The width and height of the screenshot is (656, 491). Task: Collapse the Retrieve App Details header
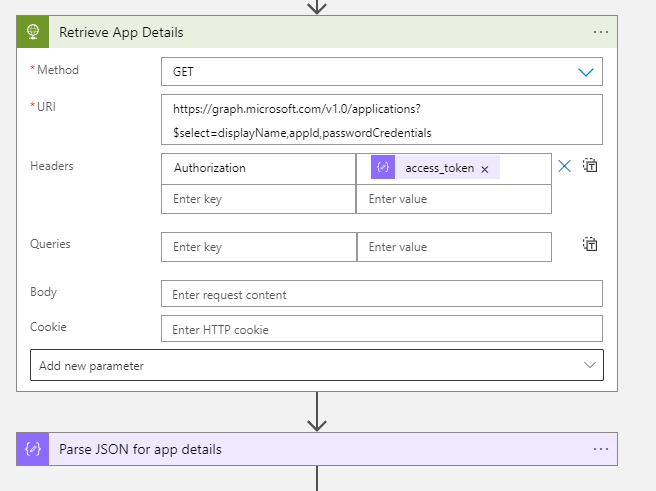coord(300,32)
